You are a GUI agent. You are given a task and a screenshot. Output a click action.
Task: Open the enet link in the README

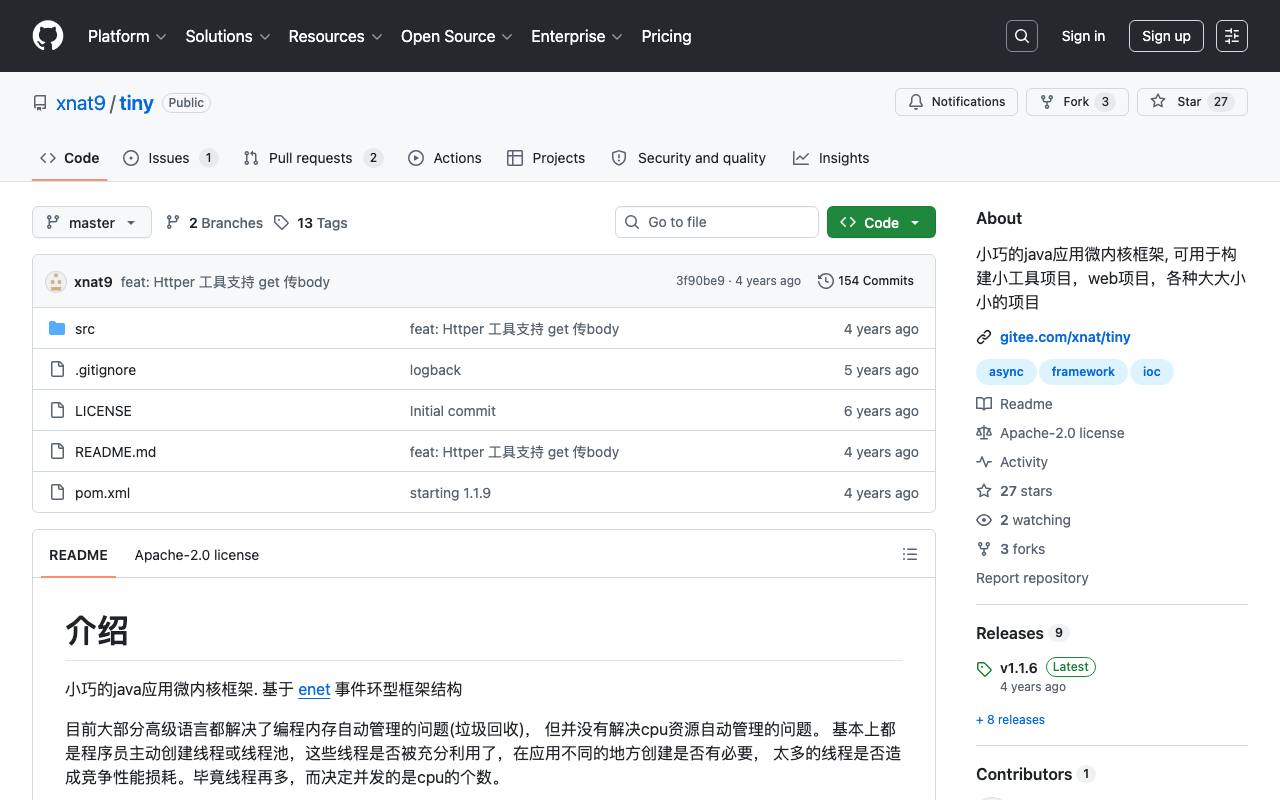pyautogui.click(x=314, y=689)
